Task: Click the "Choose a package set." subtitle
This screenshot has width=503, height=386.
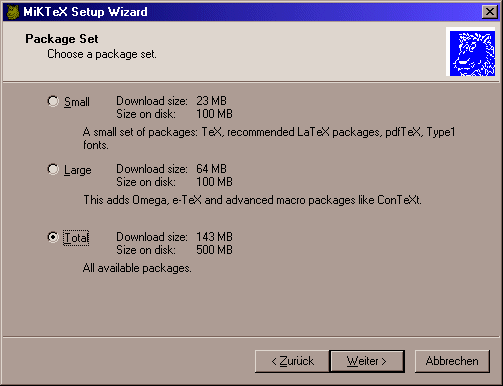Action: coord(102,54)
